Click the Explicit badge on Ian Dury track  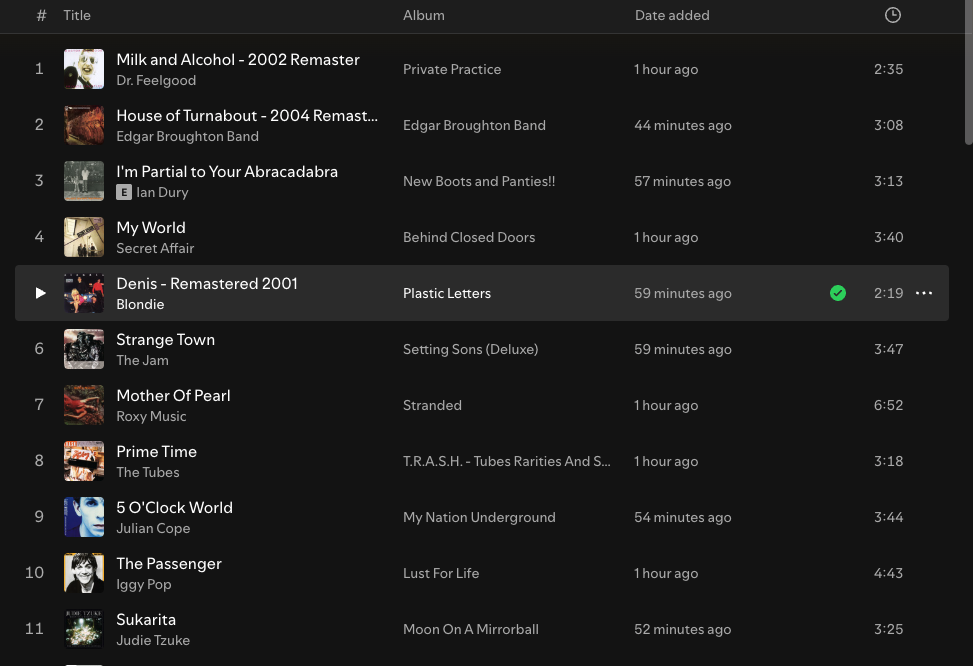pos(124,192)
